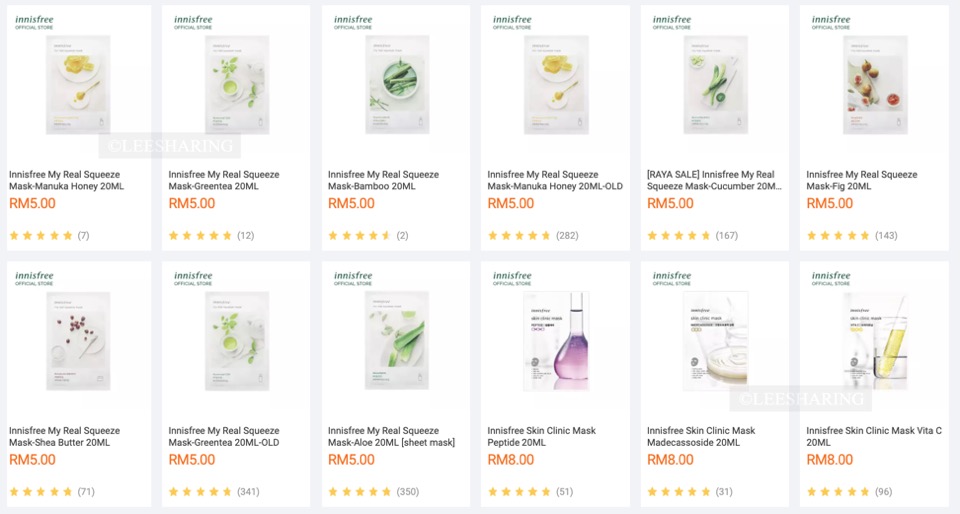Click star rating of Fig mask (143)

[x=838, y=236]
